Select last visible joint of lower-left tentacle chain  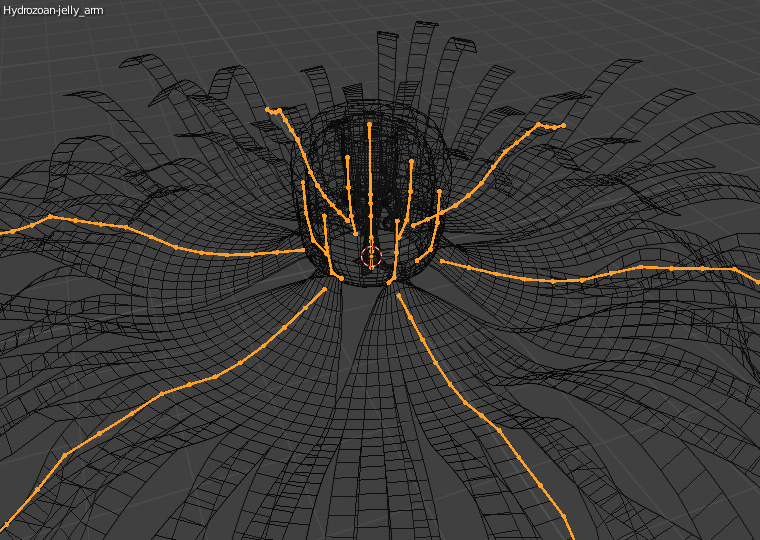click(8, 524)
